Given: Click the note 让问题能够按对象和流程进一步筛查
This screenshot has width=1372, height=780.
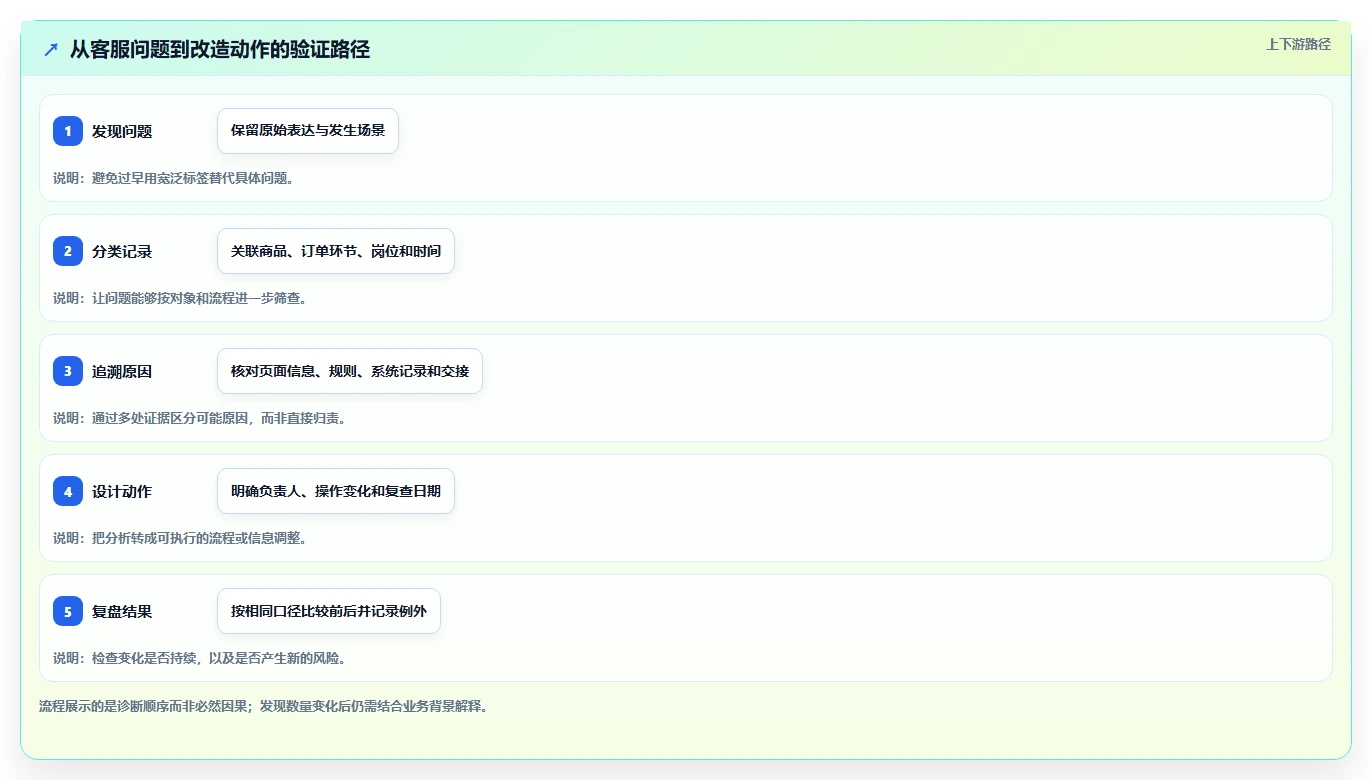Looking at the screenshot, I should tap(199, 298).
